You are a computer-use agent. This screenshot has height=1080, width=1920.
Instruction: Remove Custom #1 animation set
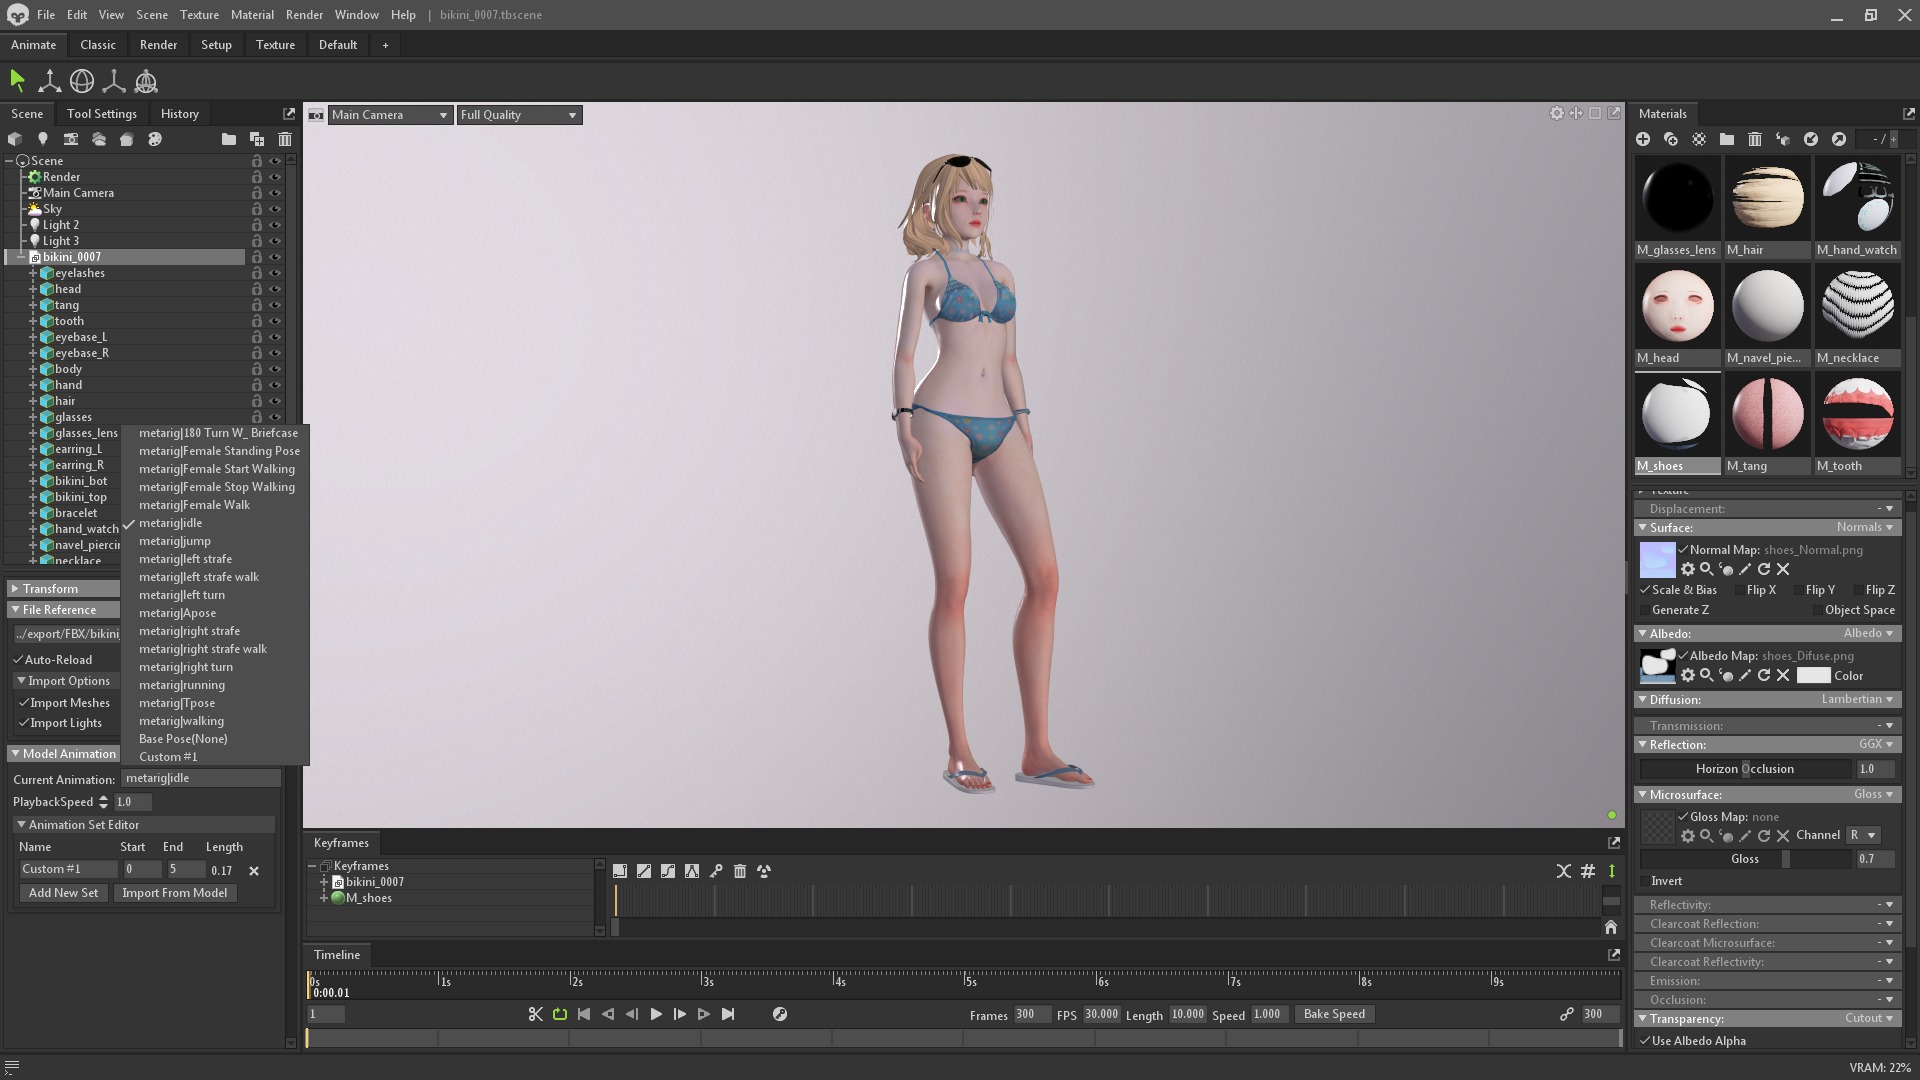click(x=254, y=871)
